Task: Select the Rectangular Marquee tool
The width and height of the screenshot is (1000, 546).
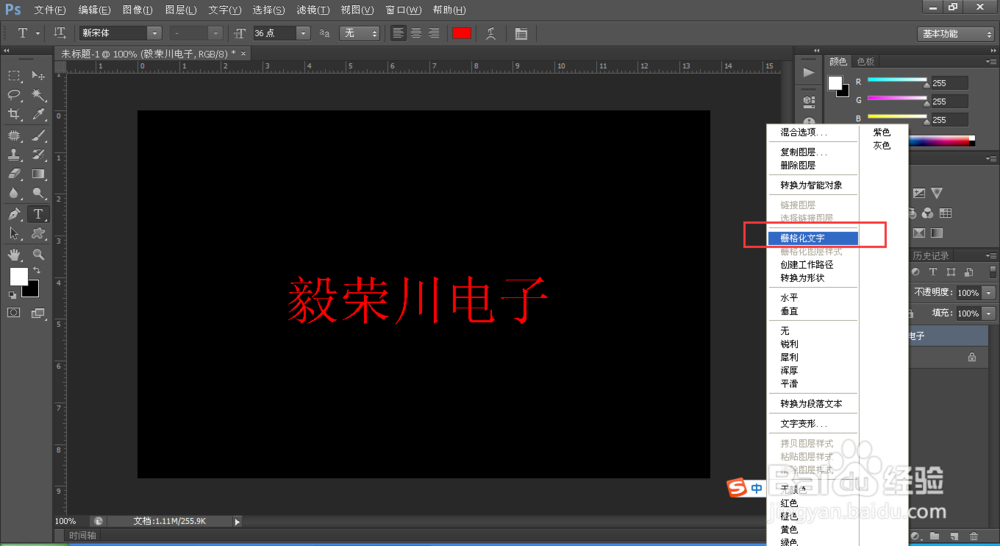Action: pyautogui.click(x=14, y=76)
